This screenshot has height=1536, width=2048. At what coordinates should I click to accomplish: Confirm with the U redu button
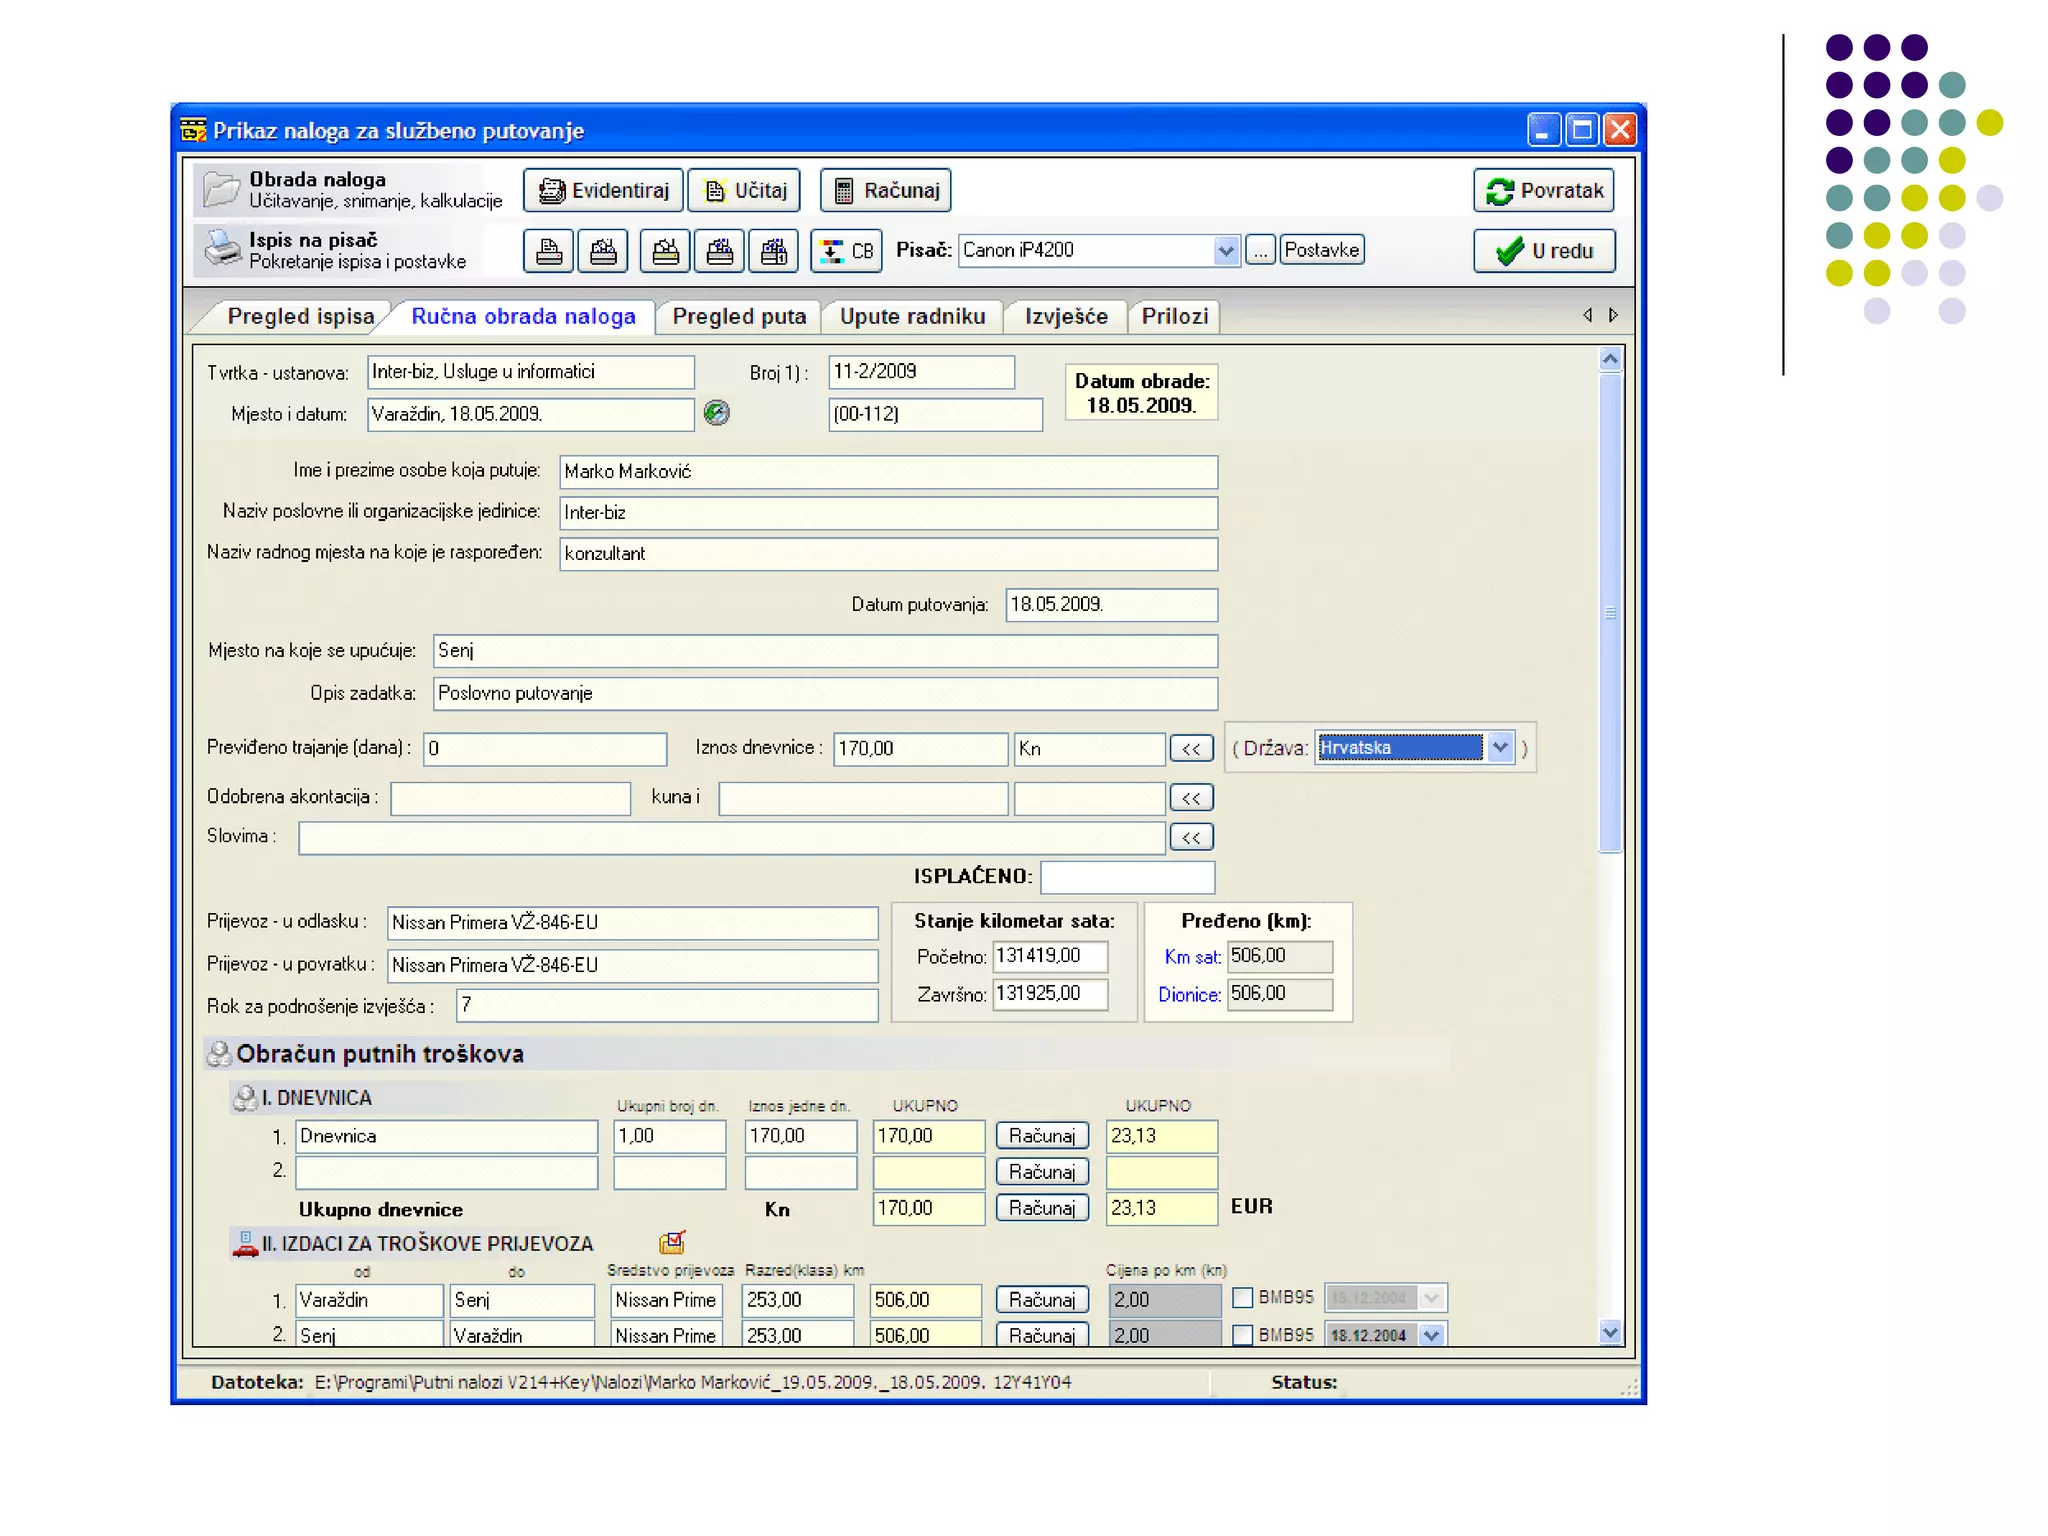pyautogui.click(x=1543, y=250)
